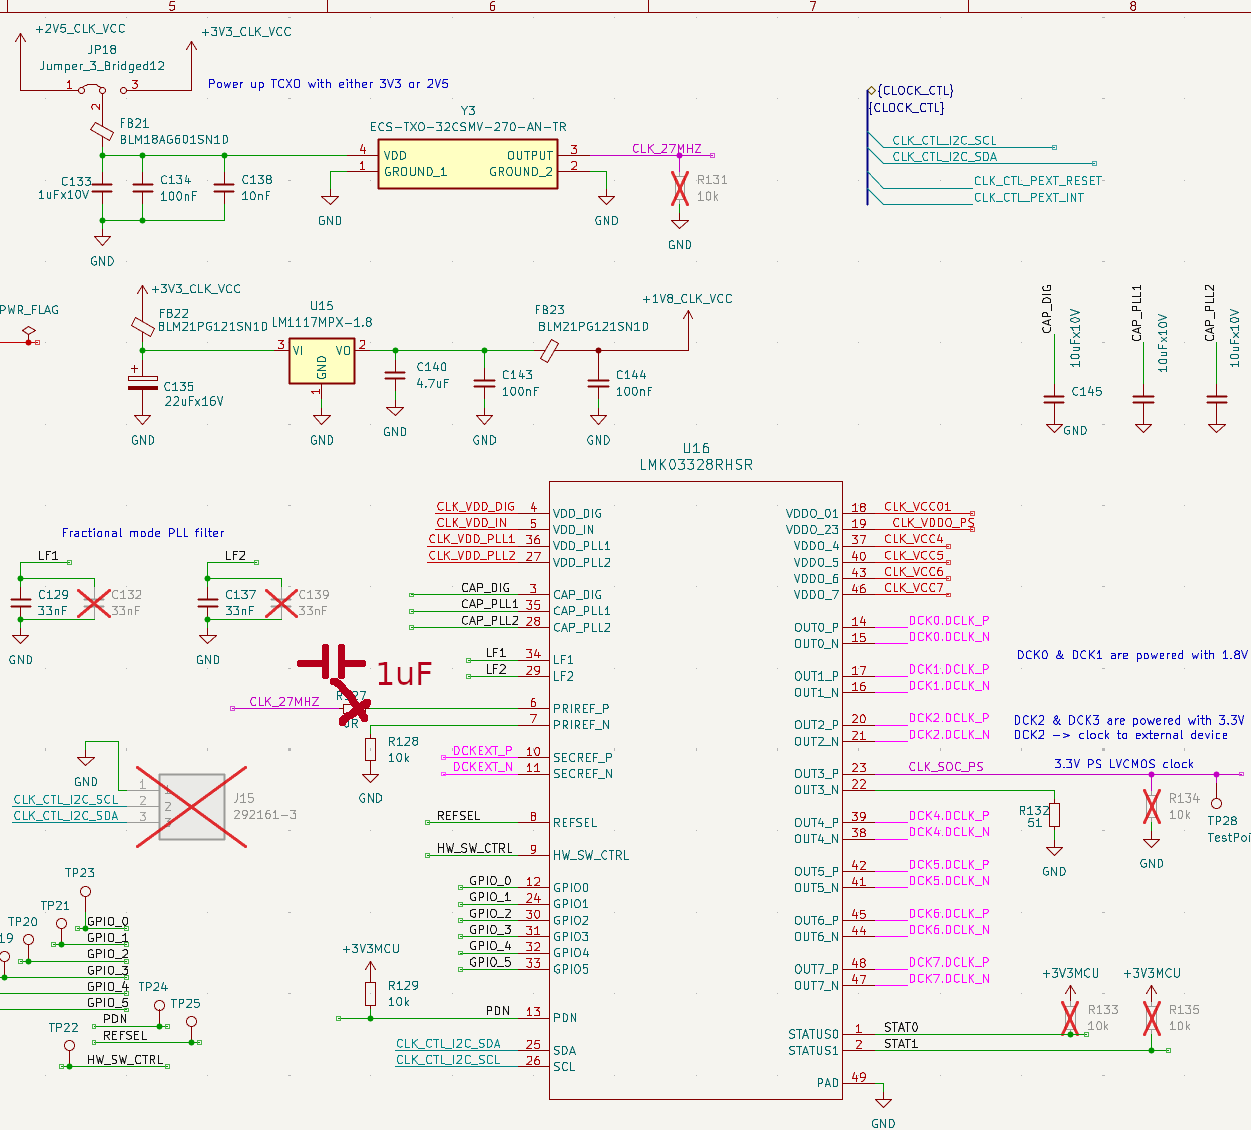Select the U15 LM1117MPX-1.8 regulator symbol
The height and width of the screenshot is (1130, 1251).
[320, 358]
